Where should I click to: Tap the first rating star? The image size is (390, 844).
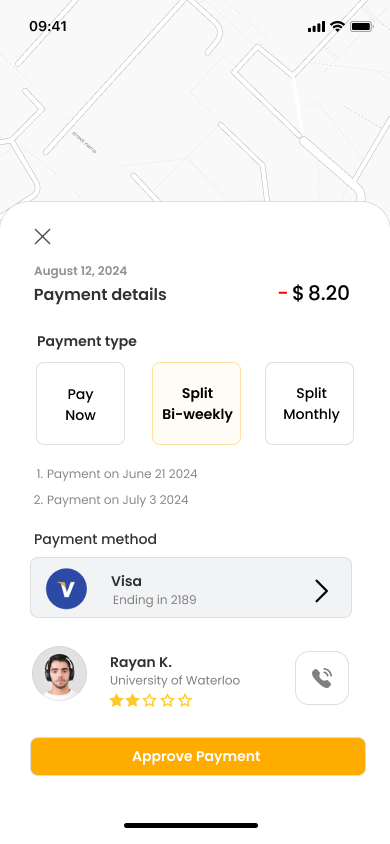coord(116,700)
